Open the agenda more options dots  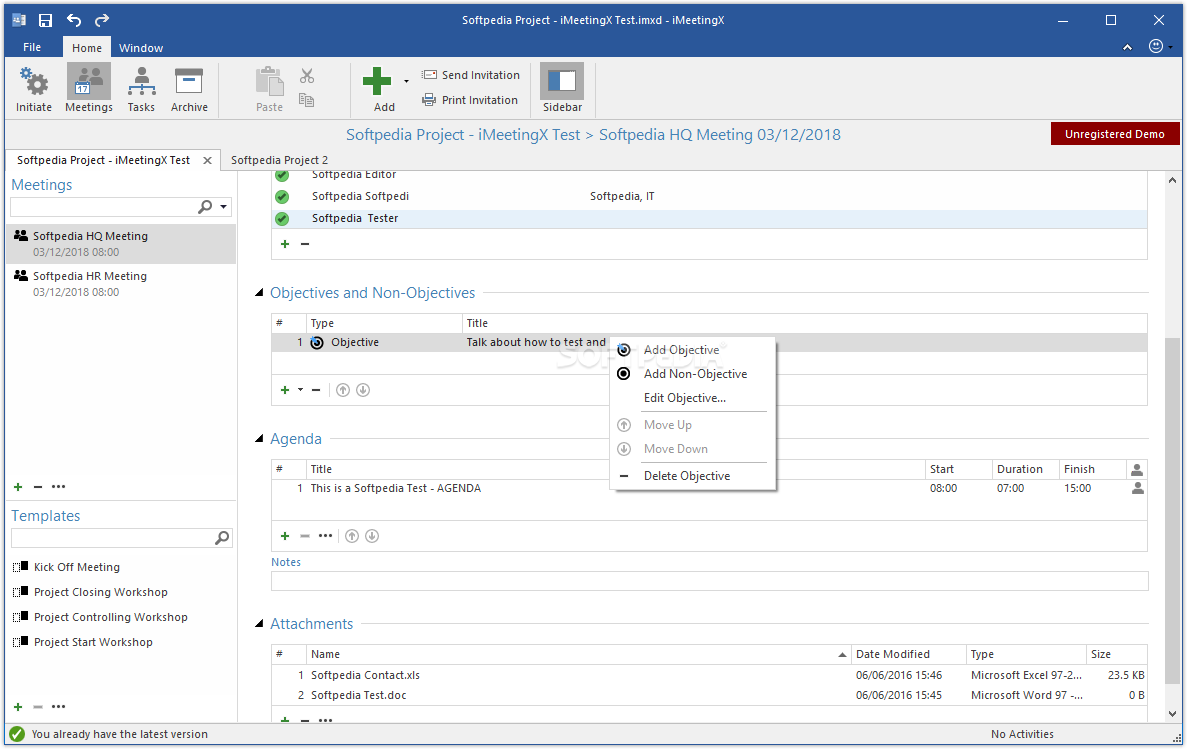click(x=326, y=536)
